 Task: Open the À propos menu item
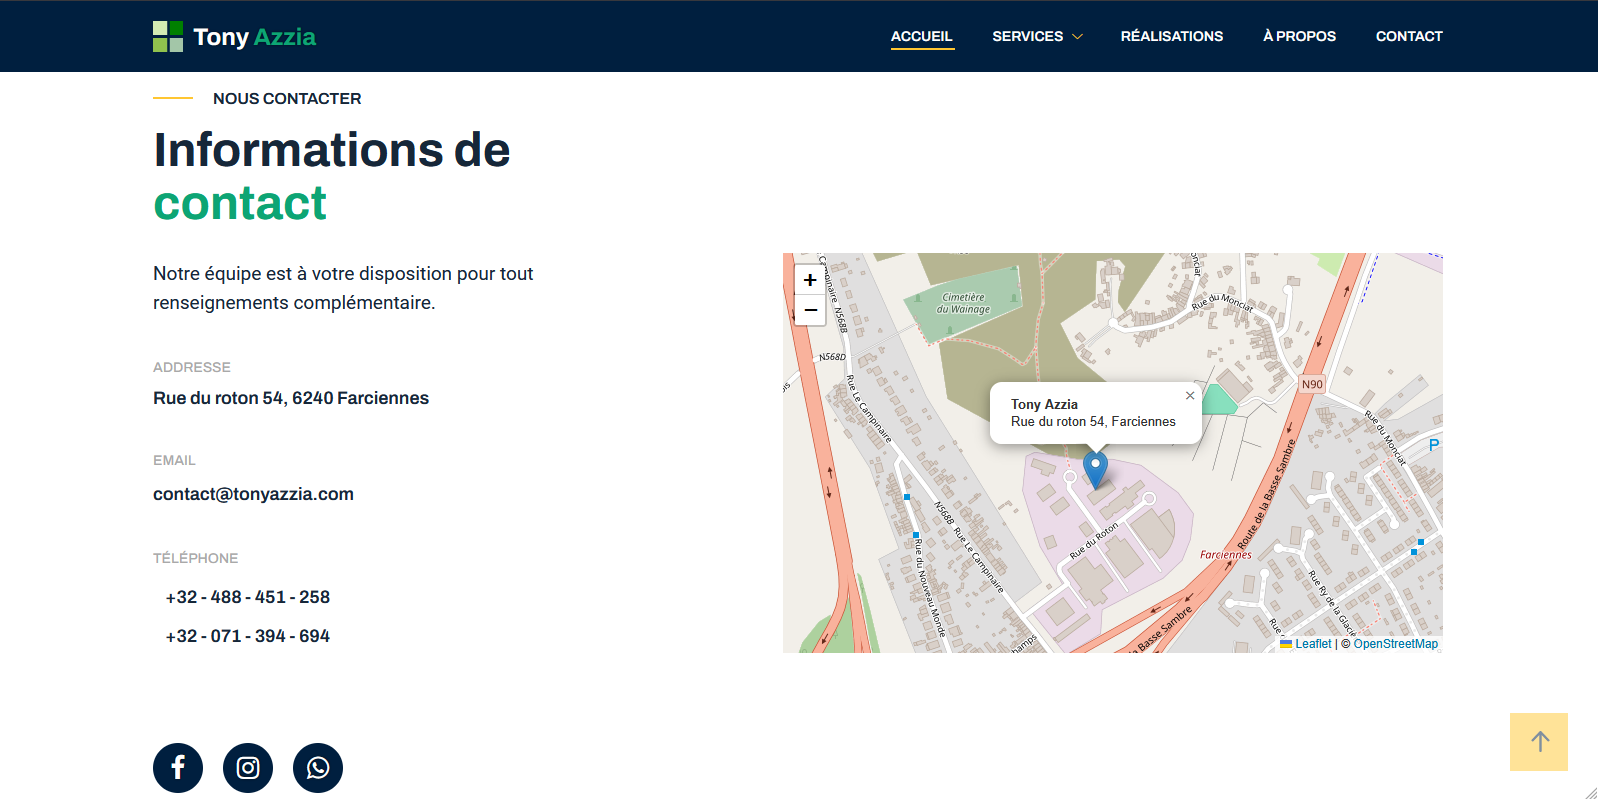tap(1299, 36)
